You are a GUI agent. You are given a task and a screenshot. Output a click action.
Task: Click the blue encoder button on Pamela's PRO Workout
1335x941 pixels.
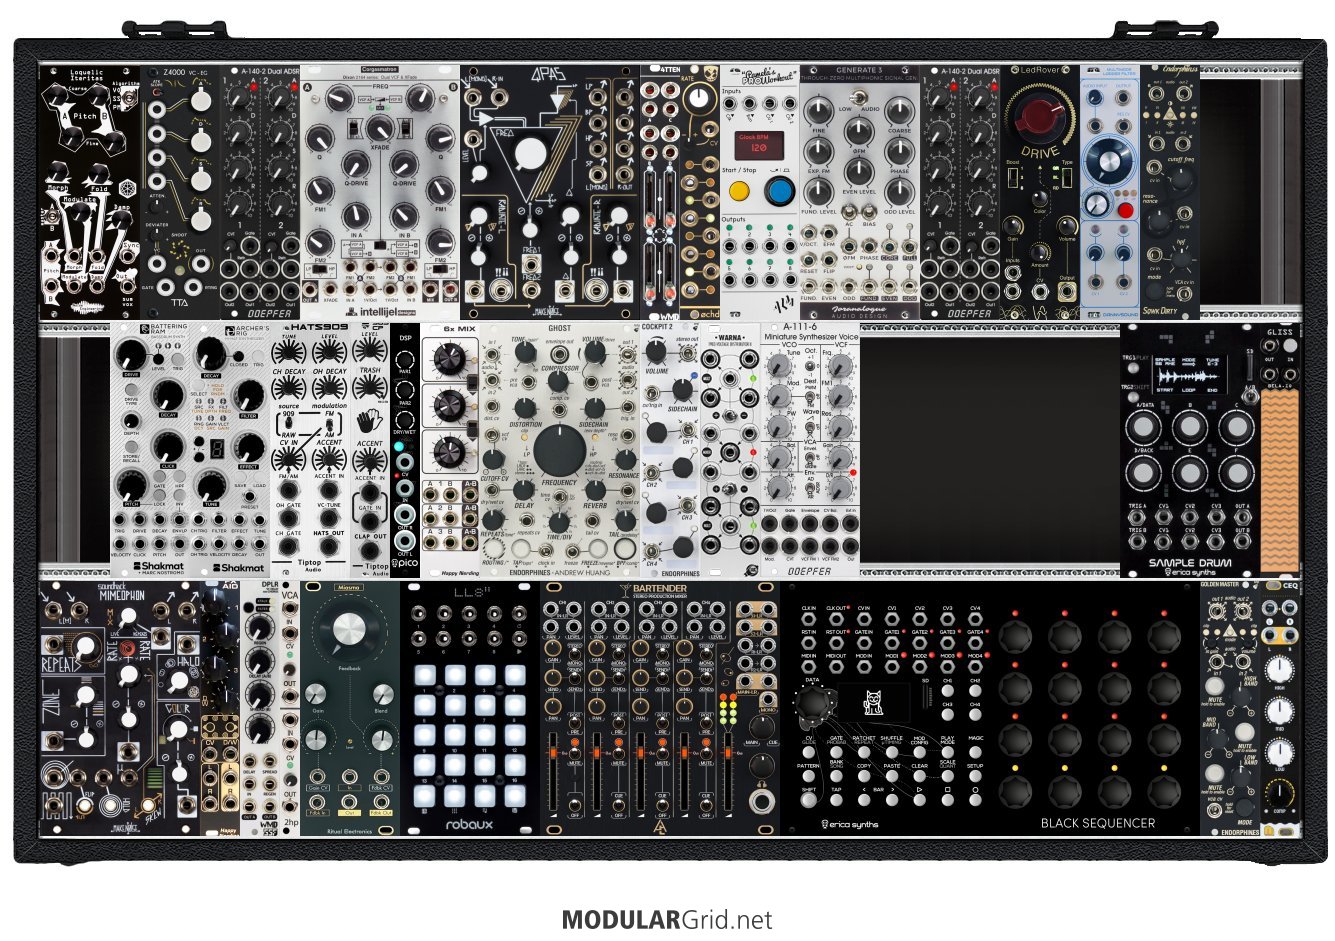point(780,191)
